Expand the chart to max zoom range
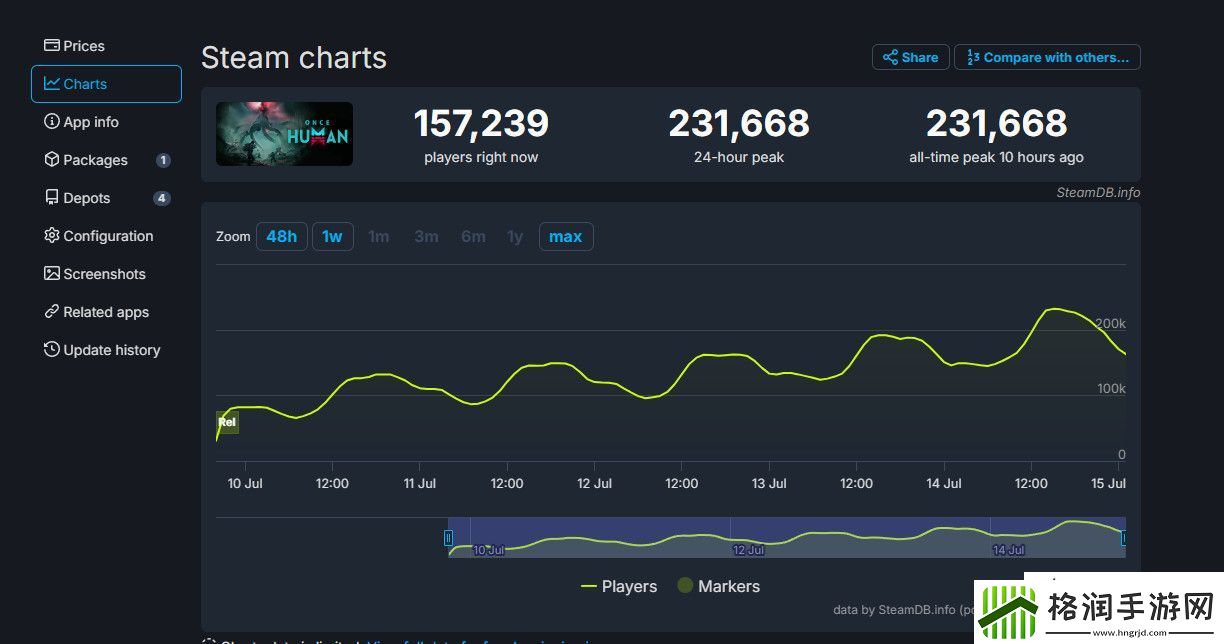The image size is (1224, 644). 566,236
